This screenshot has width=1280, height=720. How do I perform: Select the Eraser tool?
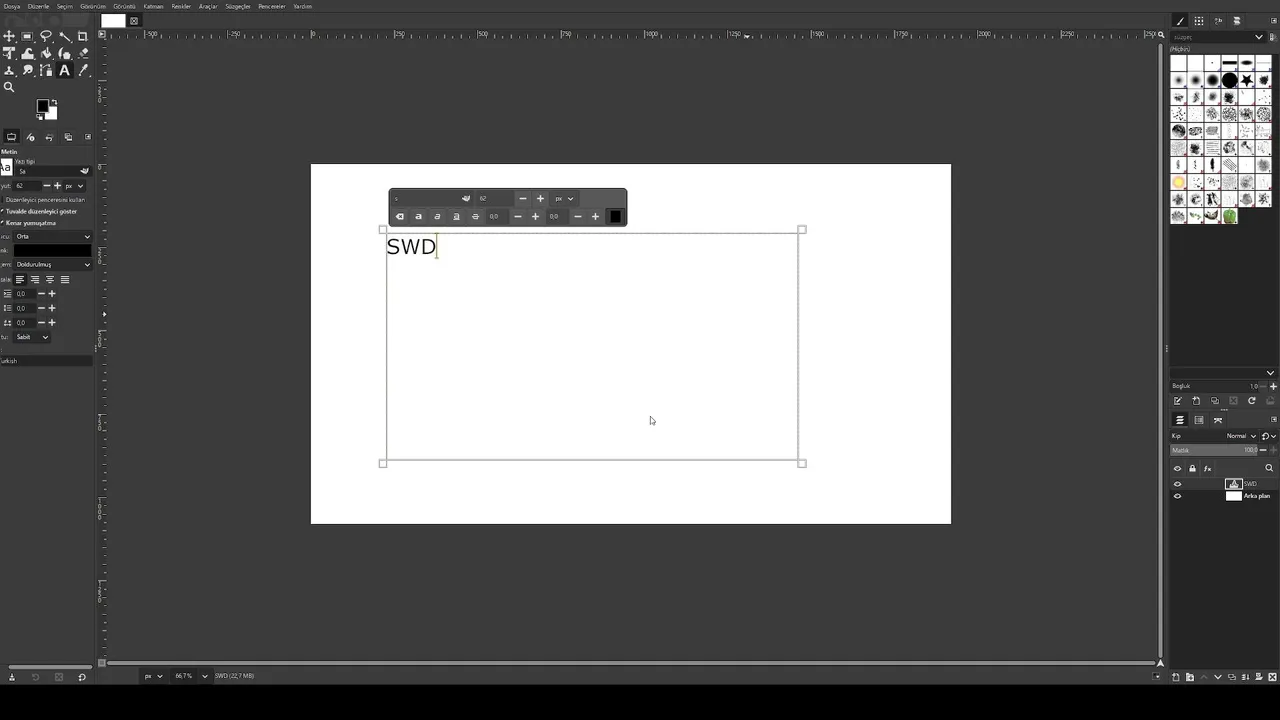(83, 53)
